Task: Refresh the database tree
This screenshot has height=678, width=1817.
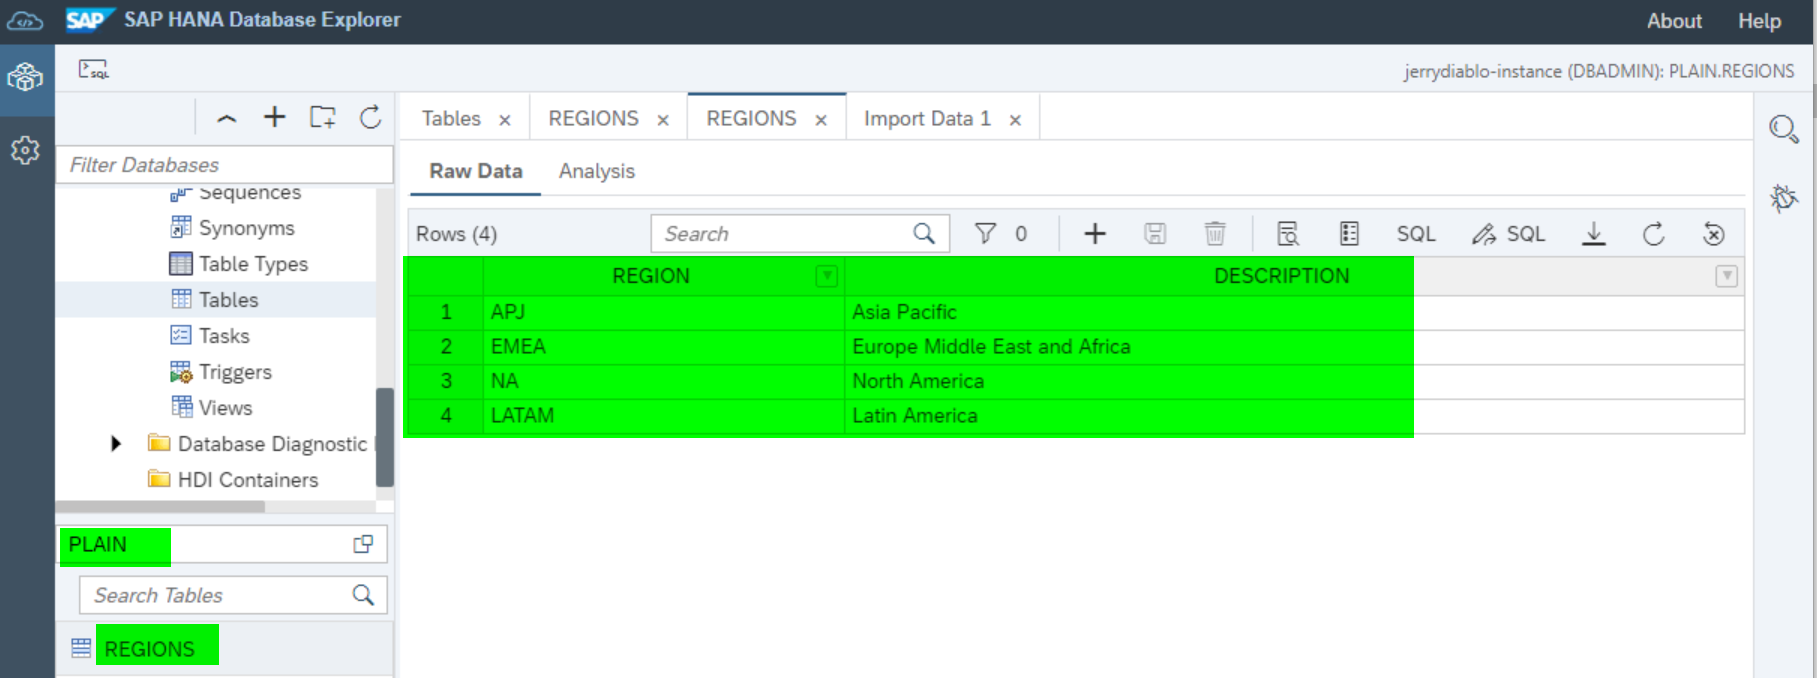Action: pyautogui.click(x=370, y=117)
